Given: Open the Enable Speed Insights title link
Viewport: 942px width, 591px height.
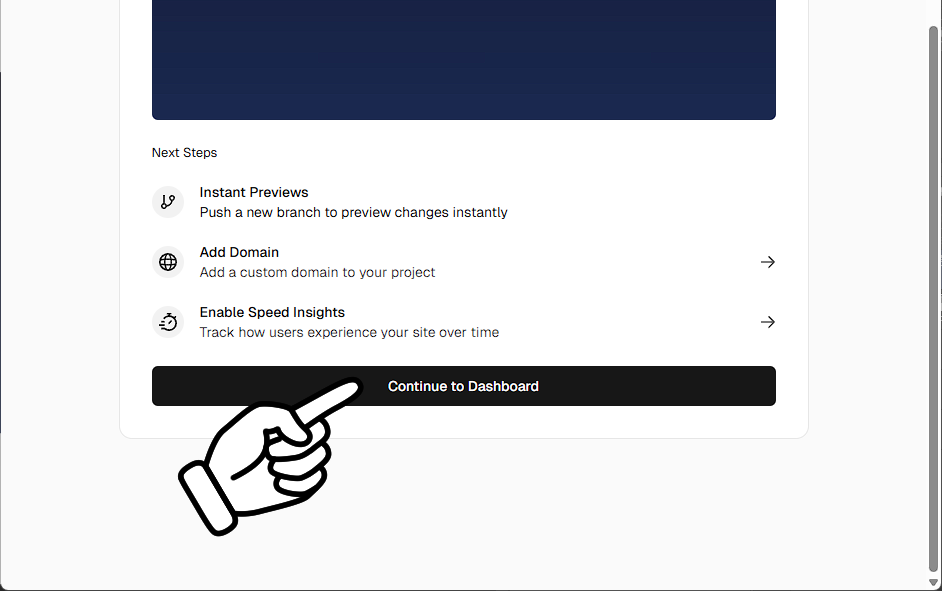Looking at the screenshot, I should [272, 312].
